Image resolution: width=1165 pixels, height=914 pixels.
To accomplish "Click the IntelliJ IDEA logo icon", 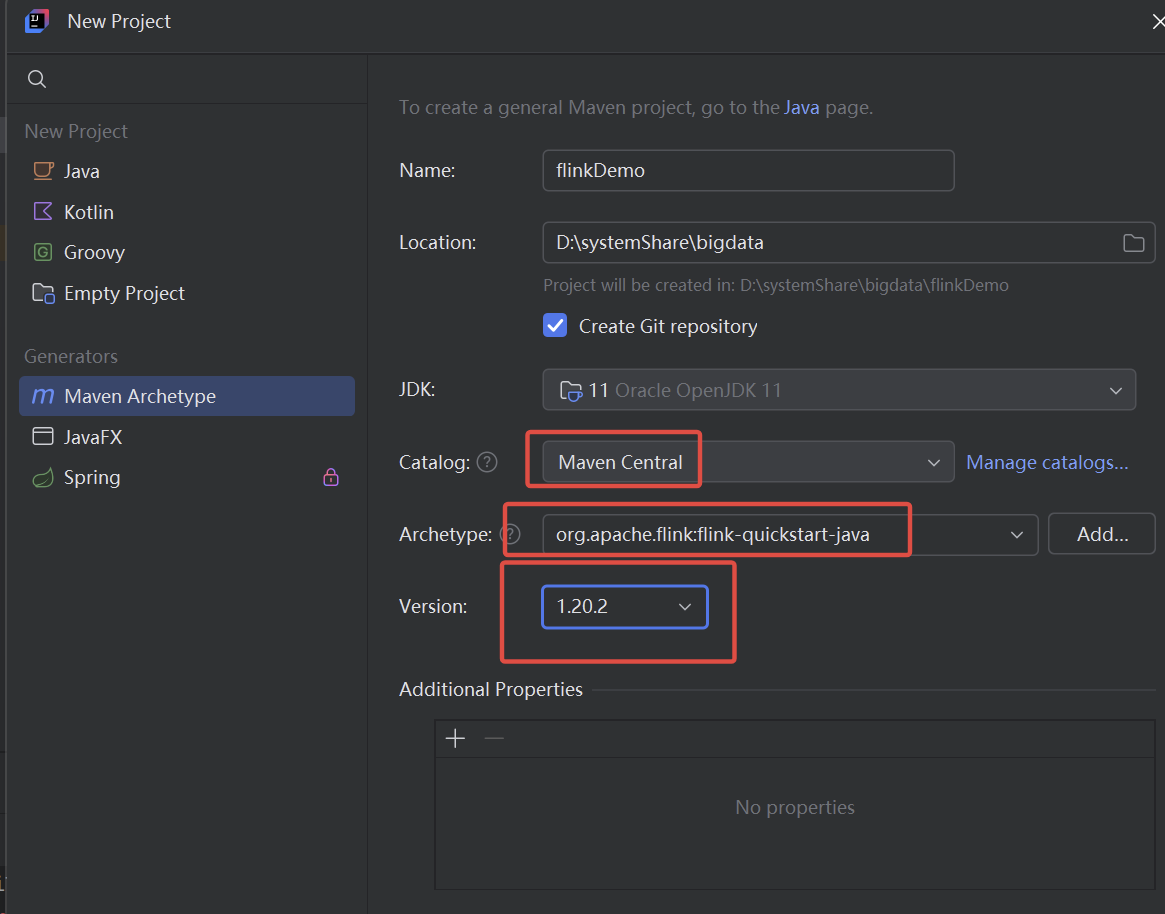I will point(36,21).
